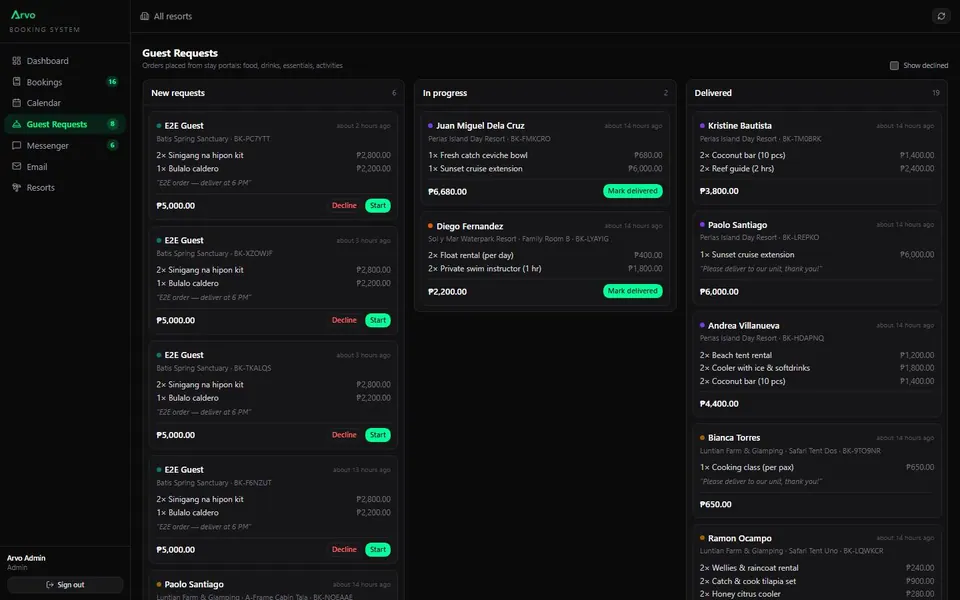The height and width of the screenshot is (600, 960).
Task: Mark Diego Fernandez order delivered
Action: click(632, 291)
